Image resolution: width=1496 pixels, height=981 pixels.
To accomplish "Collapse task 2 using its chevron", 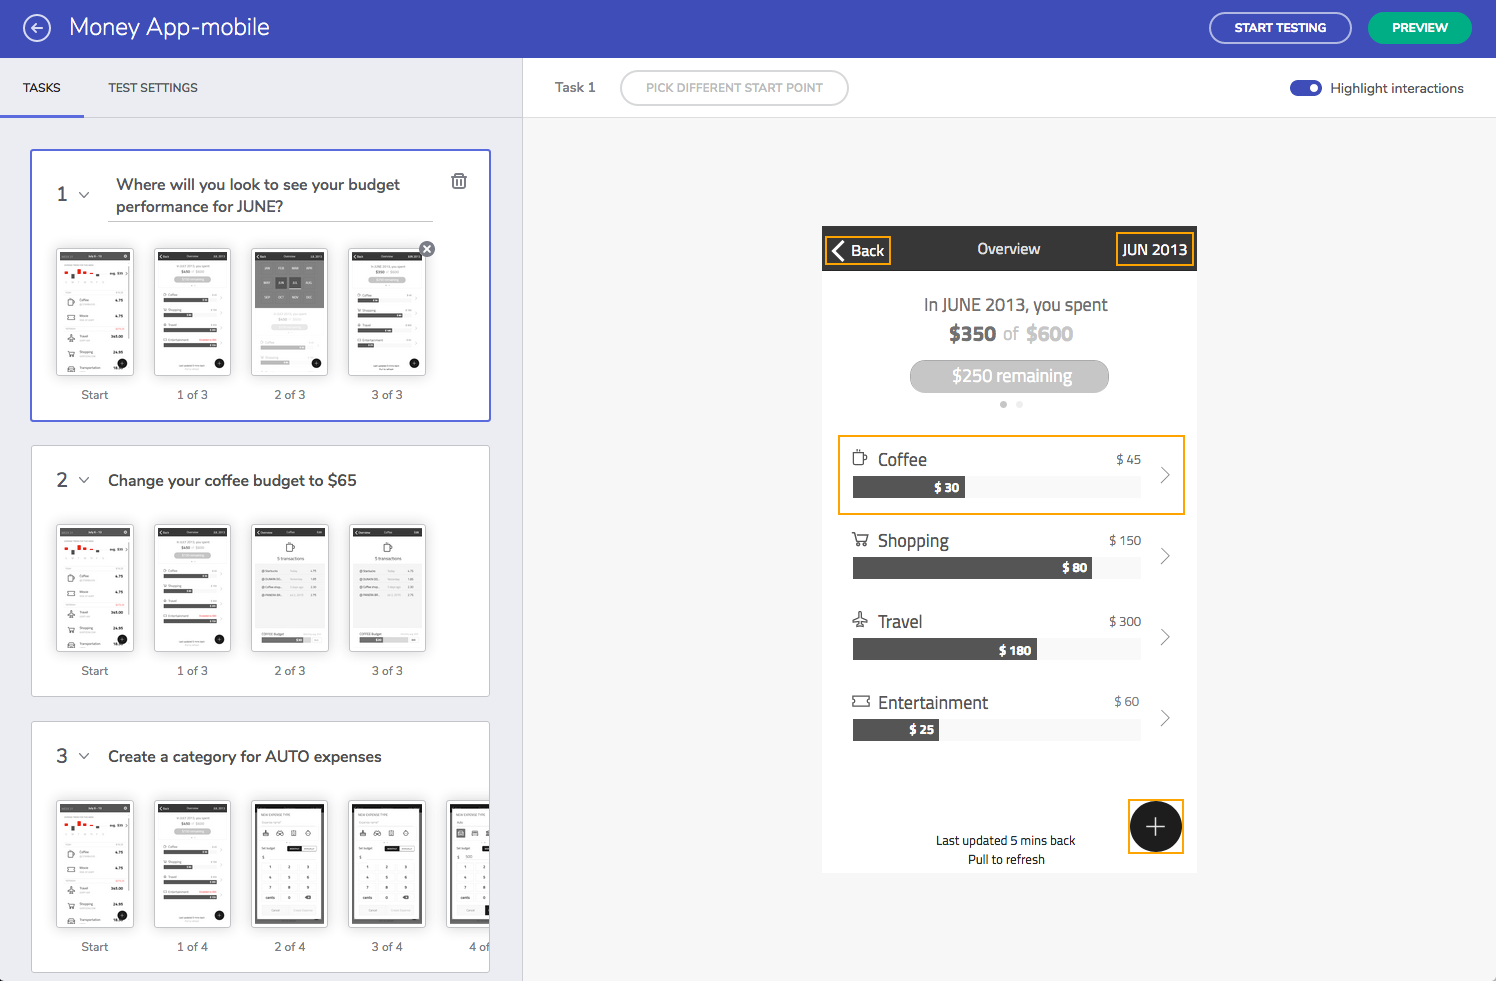I will click(84, 480).
